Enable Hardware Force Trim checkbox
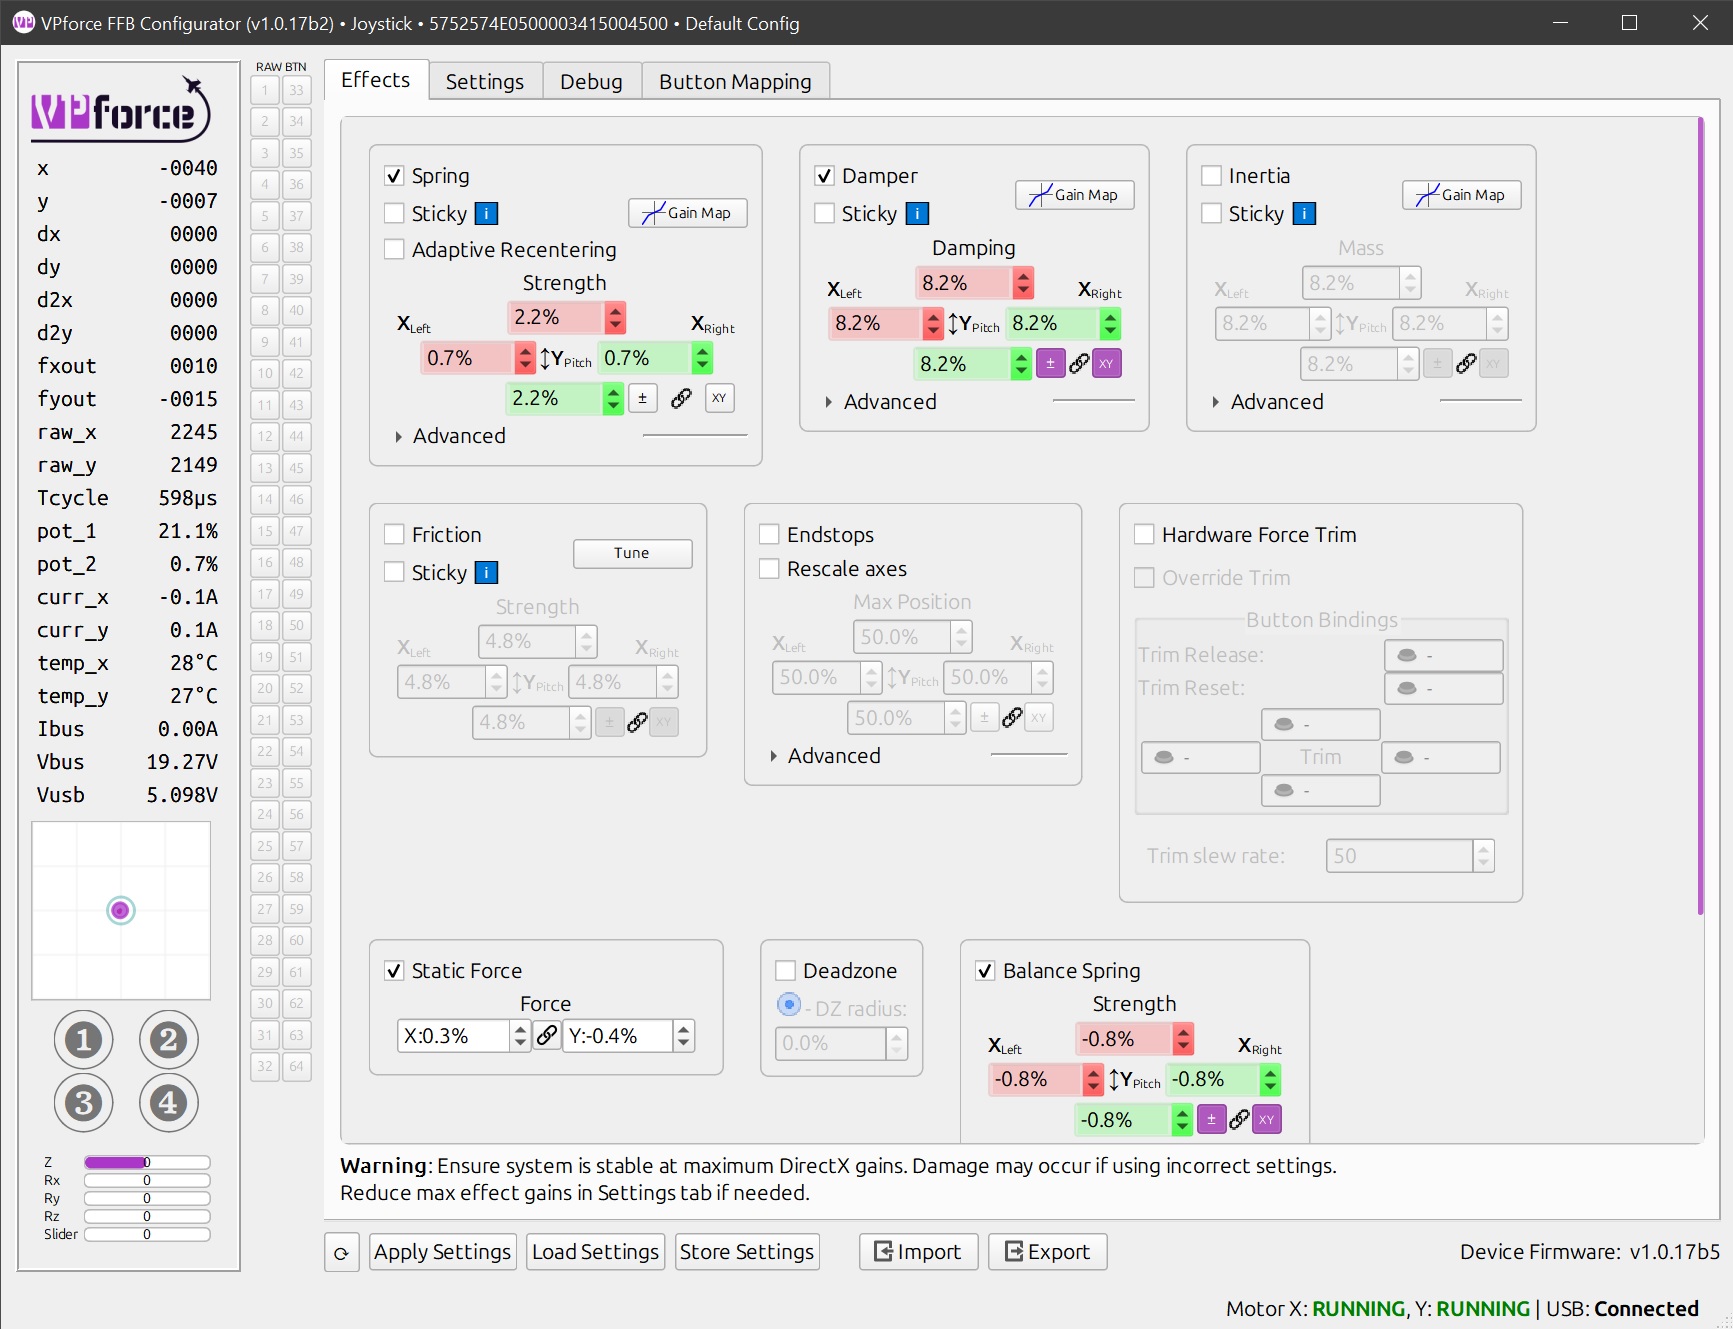The height and width of the screenshot is (1329, 1733). [1144, 534]
